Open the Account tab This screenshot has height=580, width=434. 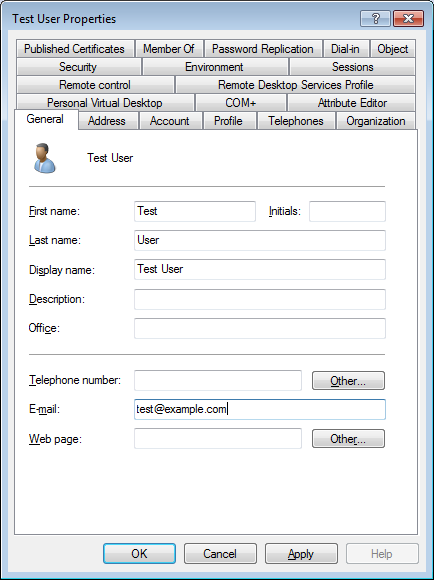click(170, 121)
